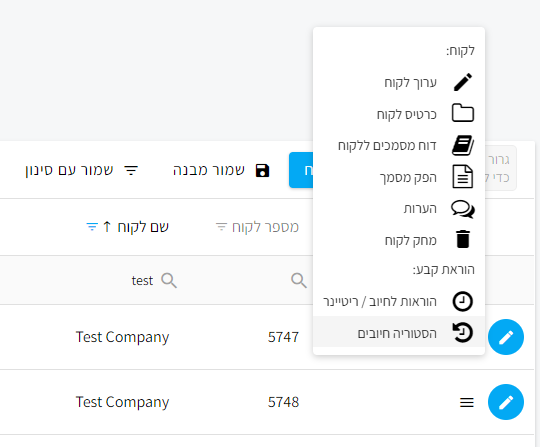Click the blue pencil edit button for customer 5747

(506, 337)
